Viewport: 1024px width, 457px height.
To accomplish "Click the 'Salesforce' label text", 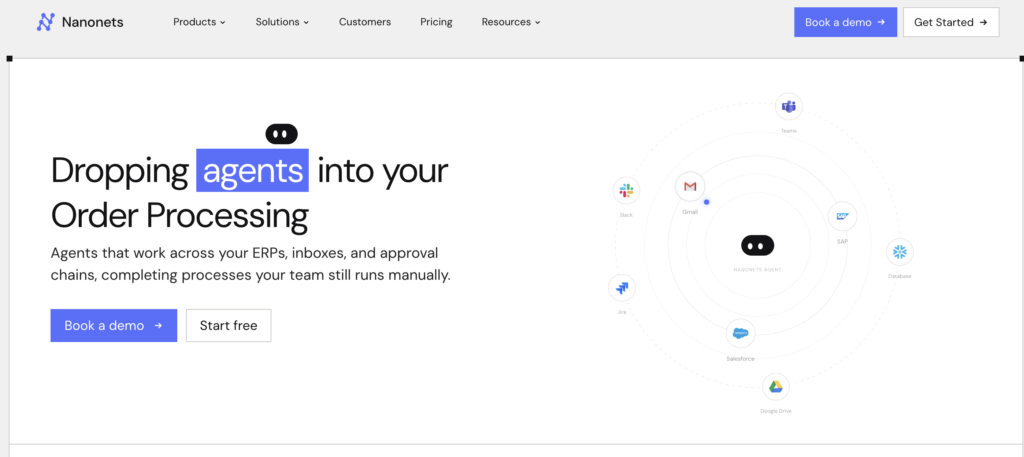I will point(741,359).
